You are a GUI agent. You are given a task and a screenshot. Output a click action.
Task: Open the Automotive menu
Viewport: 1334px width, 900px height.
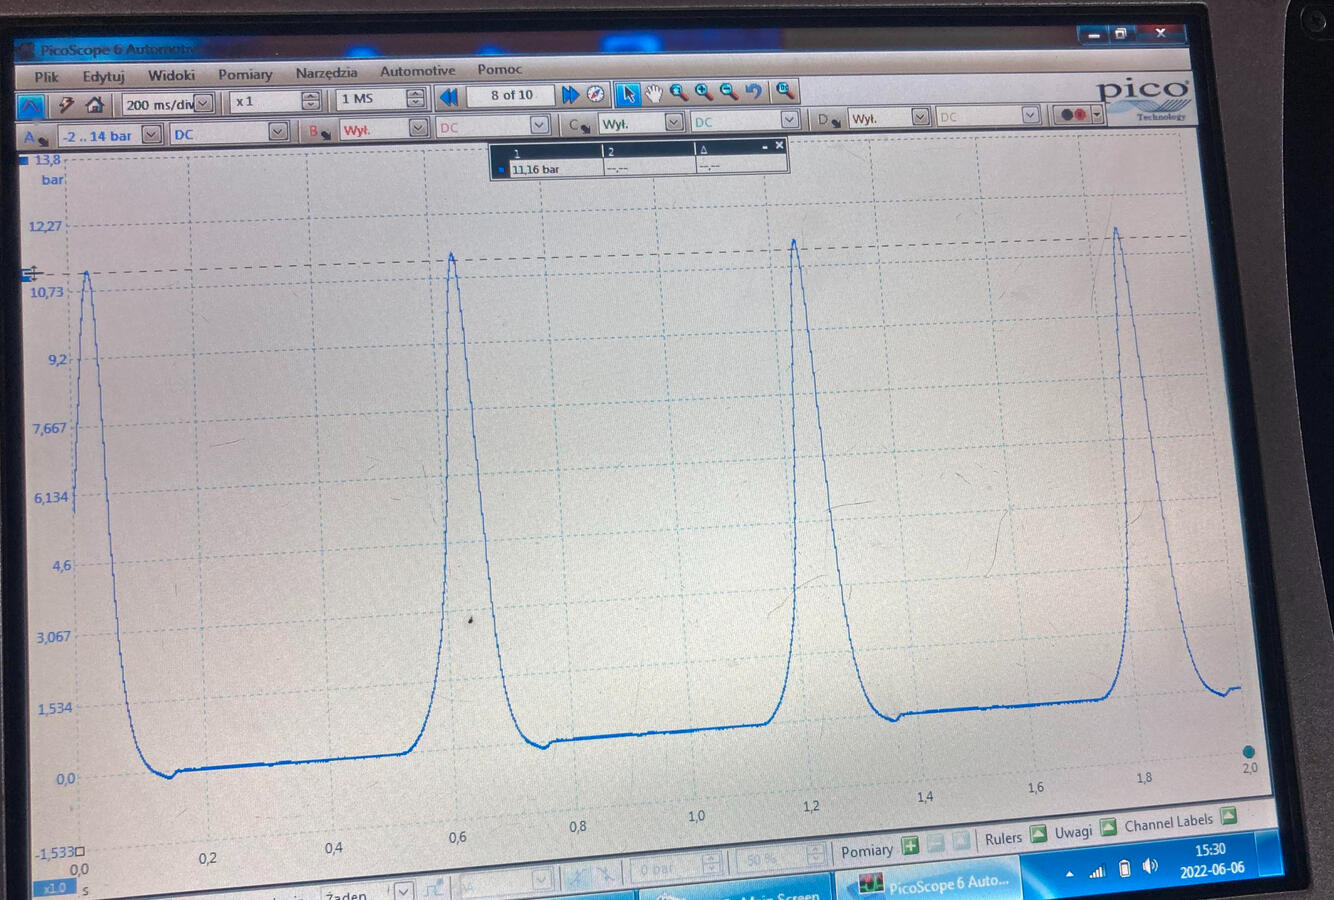[417, 71]
